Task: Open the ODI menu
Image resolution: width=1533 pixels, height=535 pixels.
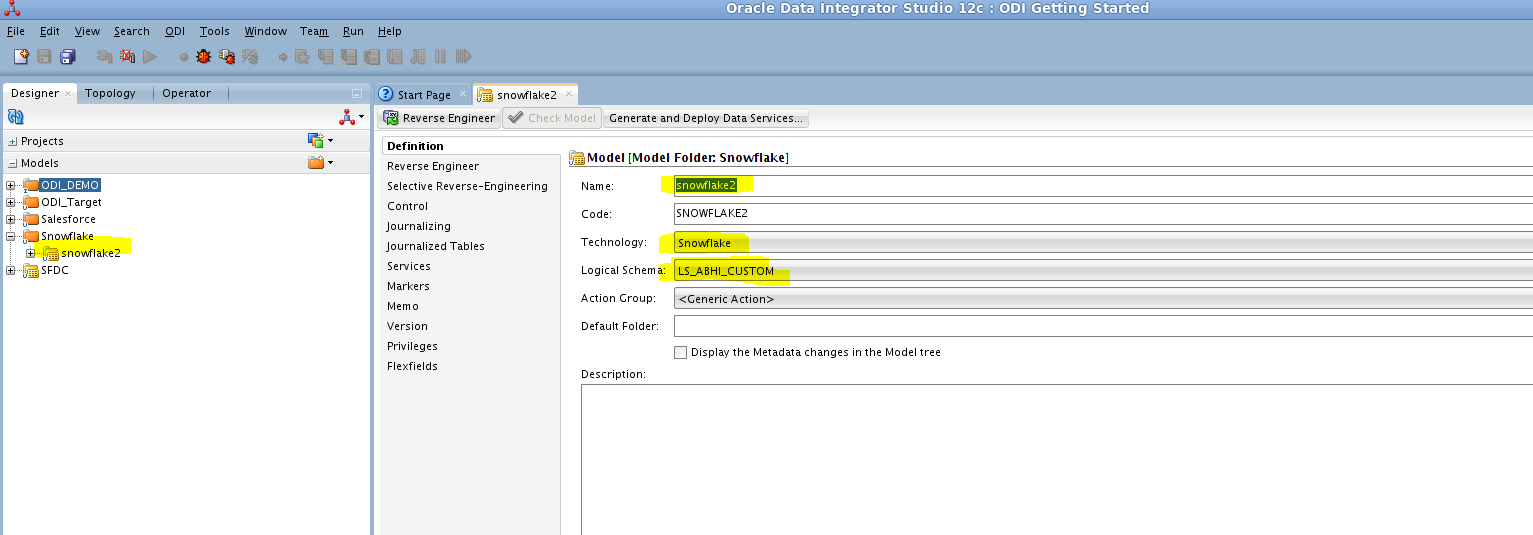Action: (175, 31)
